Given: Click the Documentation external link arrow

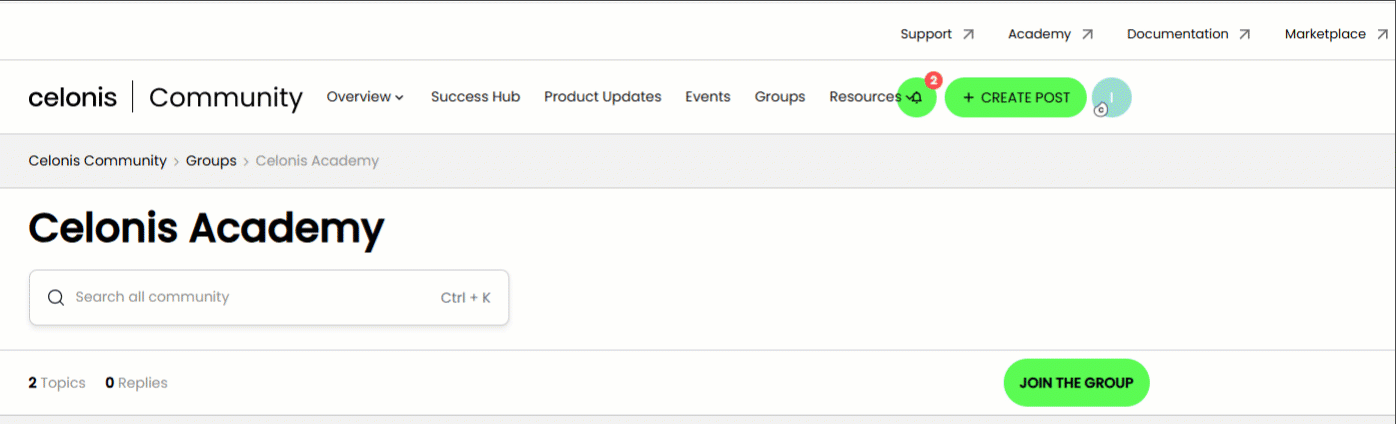Looking at the screenshot, I should tap(1245, 34).
